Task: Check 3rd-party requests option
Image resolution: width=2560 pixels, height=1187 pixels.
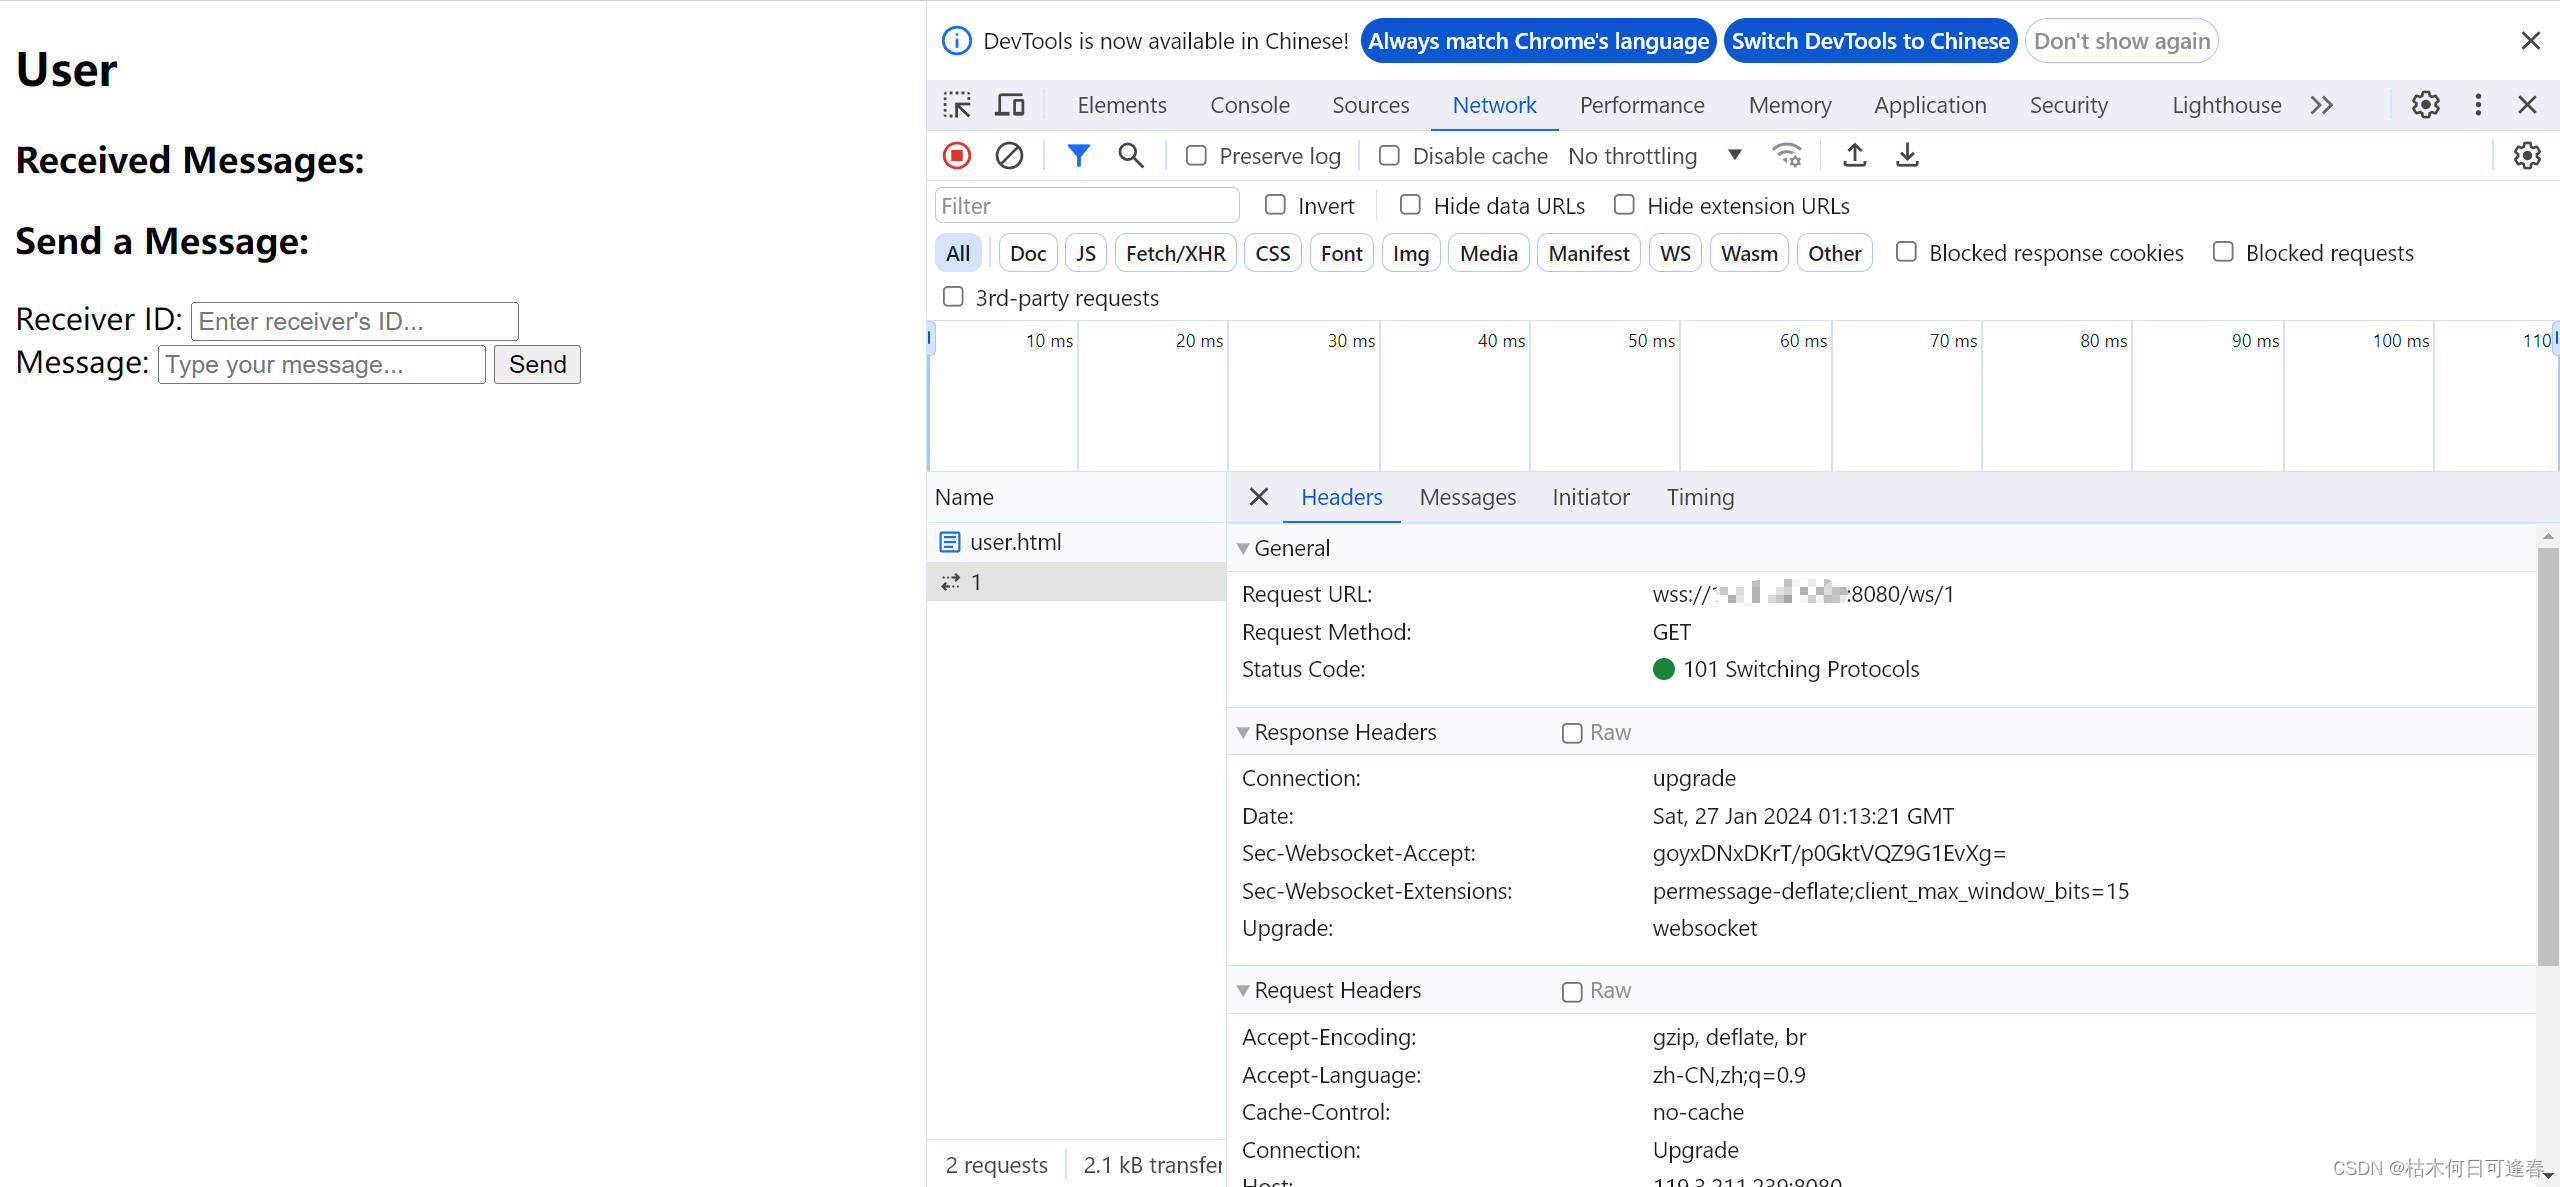Action: (953, 297)
